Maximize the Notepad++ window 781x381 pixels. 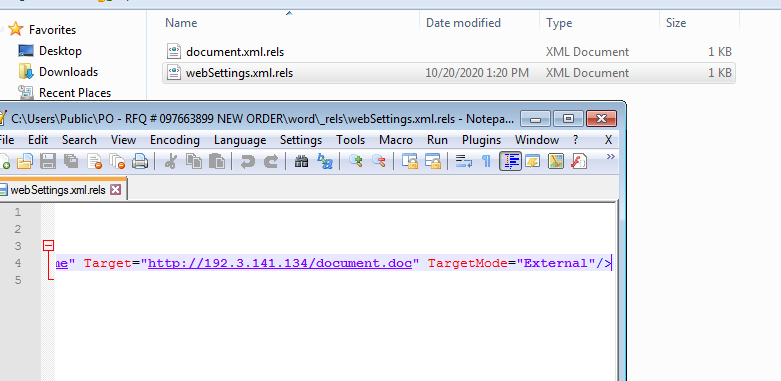point(568,119)
